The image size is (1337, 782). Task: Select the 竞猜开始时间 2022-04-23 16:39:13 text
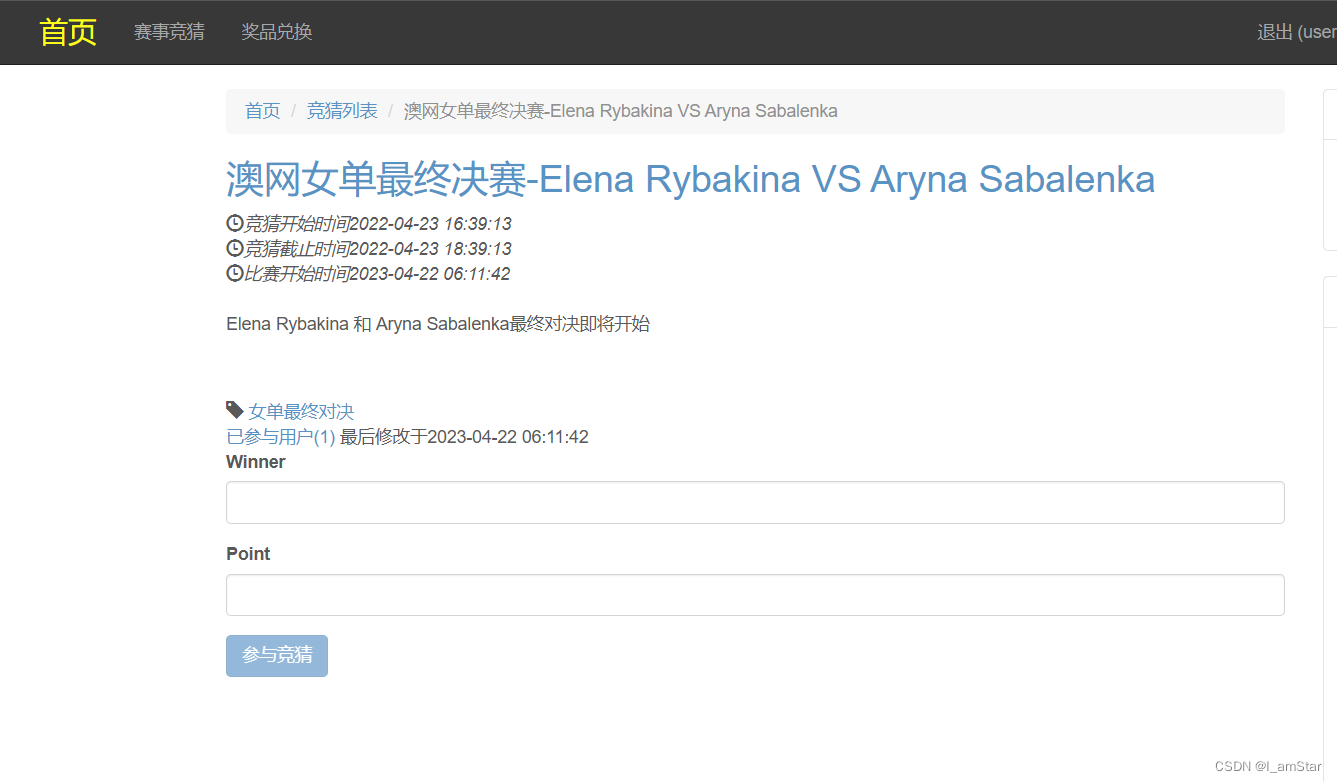point(378,223)
